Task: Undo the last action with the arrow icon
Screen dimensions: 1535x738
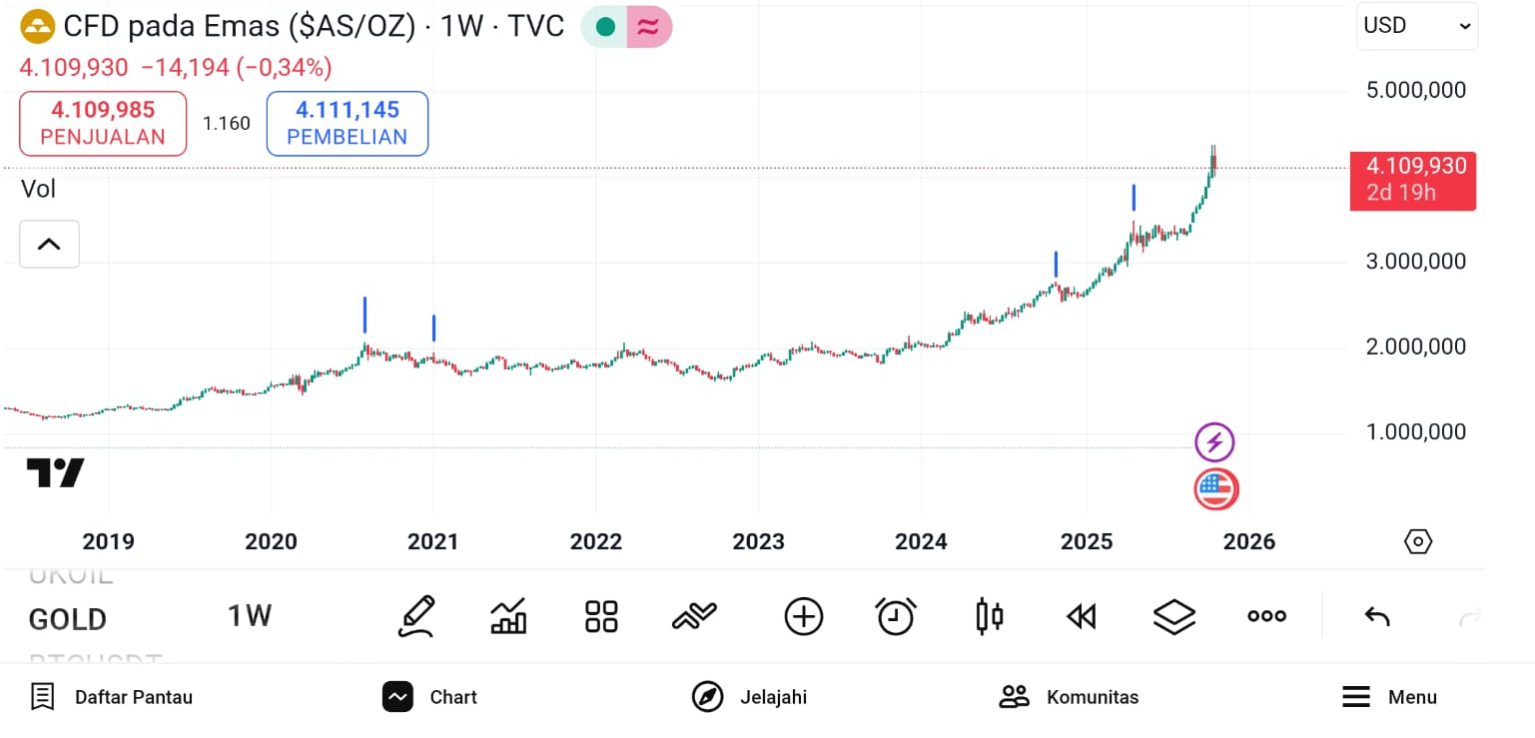Action: (x=1377, y=616)
